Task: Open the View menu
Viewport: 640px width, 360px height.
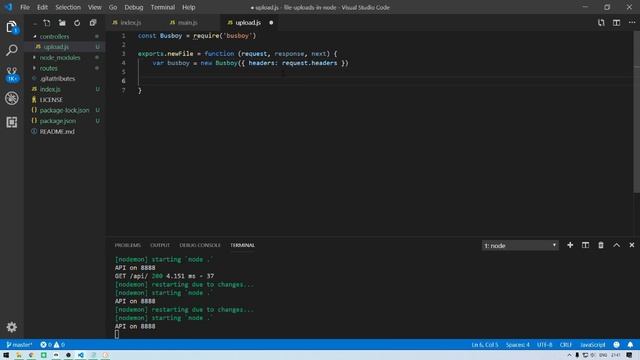Action: 95,7
